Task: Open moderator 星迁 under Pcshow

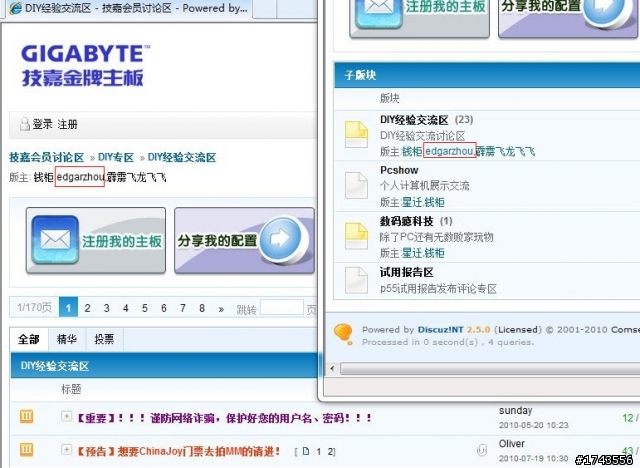Action: pyautogui.click(x=412, y=202)
